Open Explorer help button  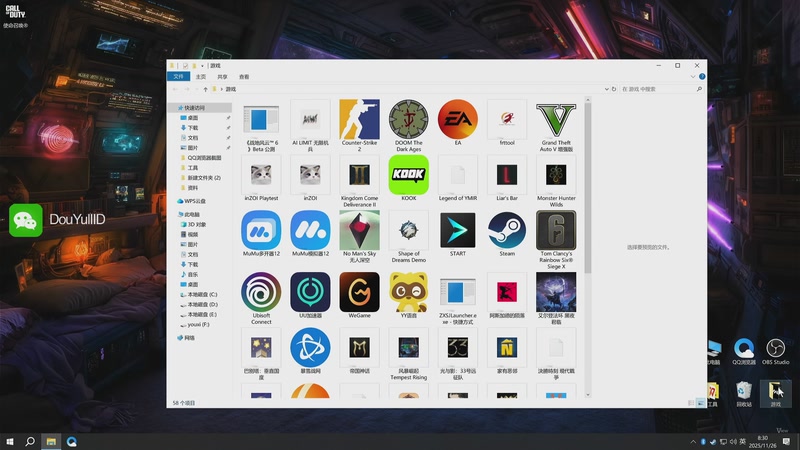coord(702,77)
